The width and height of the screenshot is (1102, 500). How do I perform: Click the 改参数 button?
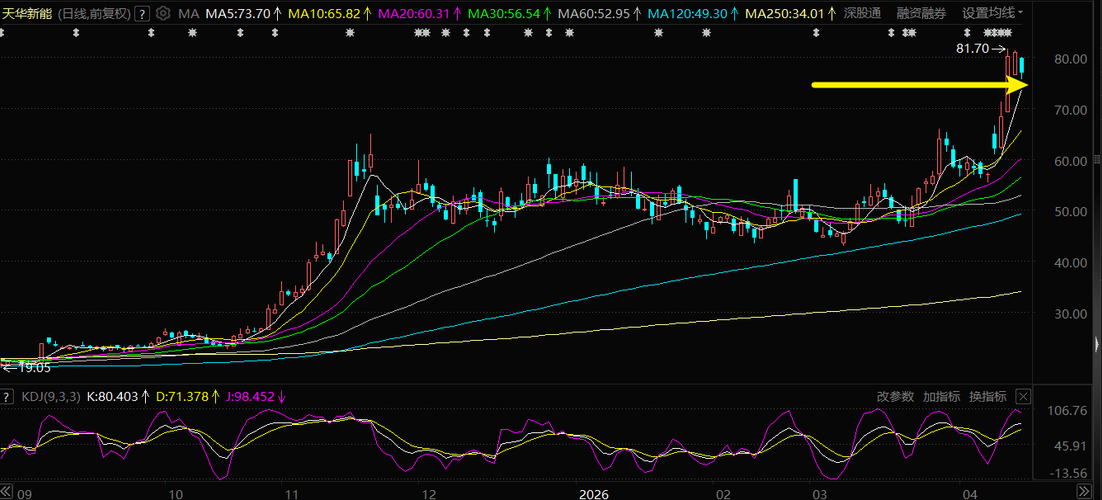point(895,396)
